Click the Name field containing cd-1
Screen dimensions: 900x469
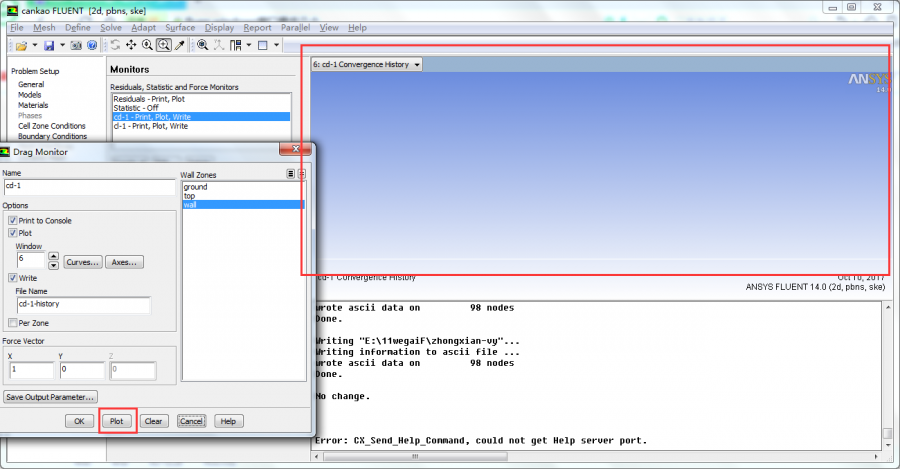[90, 187]
